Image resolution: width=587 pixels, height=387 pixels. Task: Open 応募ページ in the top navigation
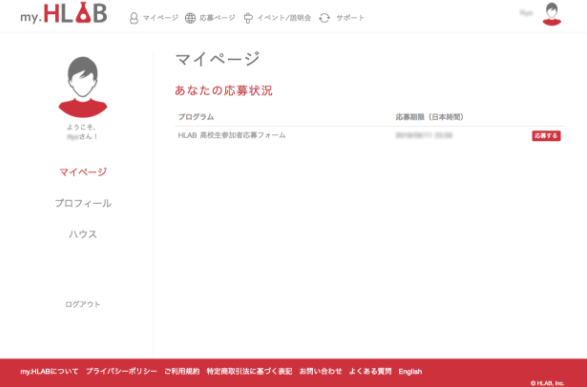coord(217,18)
